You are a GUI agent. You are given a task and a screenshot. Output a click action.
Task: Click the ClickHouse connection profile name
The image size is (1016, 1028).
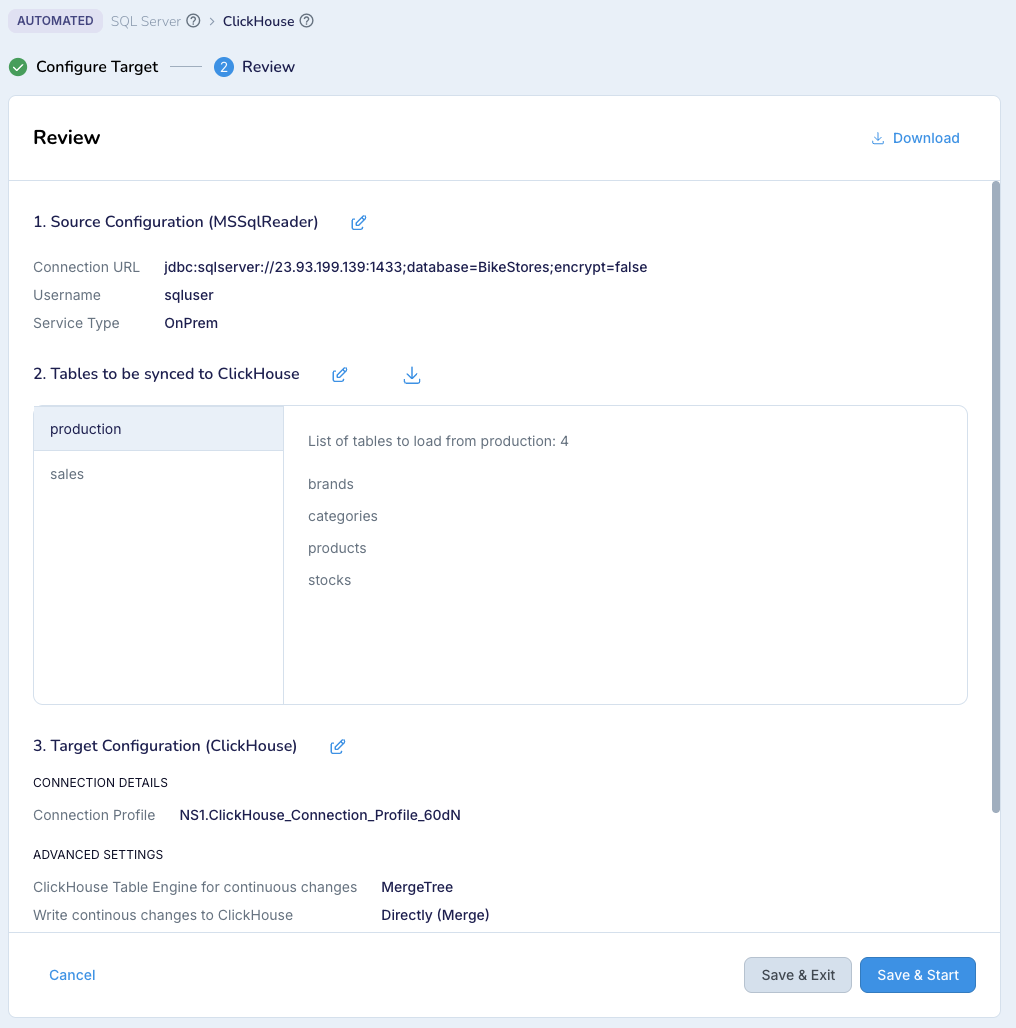320,815
